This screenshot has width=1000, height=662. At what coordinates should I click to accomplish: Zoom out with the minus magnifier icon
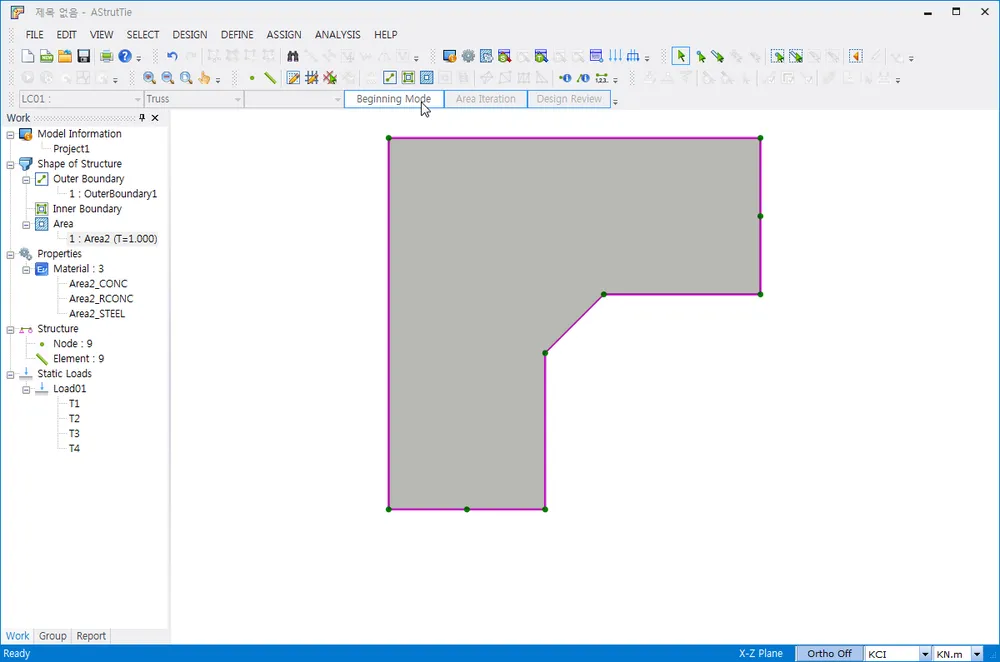pos(168,78)
